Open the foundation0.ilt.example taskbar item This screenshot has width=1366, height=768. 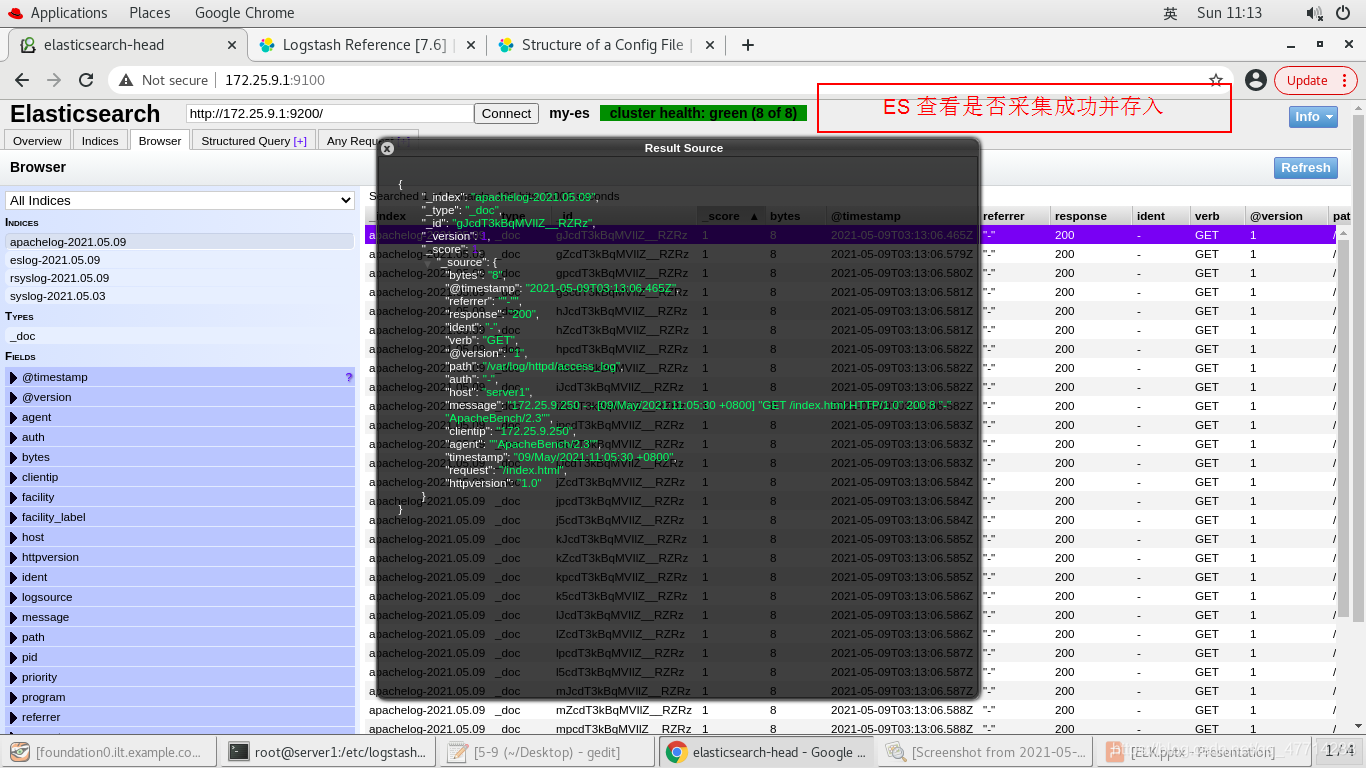pyautogui.click(x=108, y=752)
